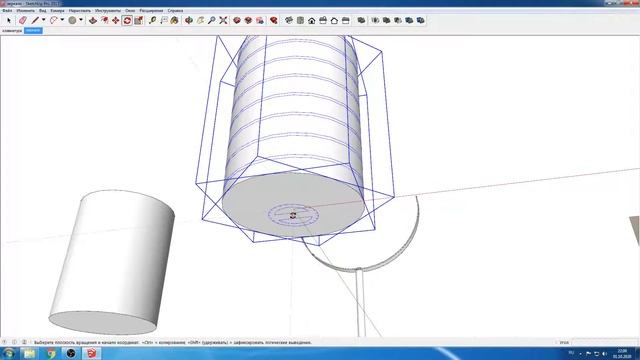Viewport: 640px width, 360px height.
Task: Click the Share Model toolbar icon
Action: (x=248, y=20)
